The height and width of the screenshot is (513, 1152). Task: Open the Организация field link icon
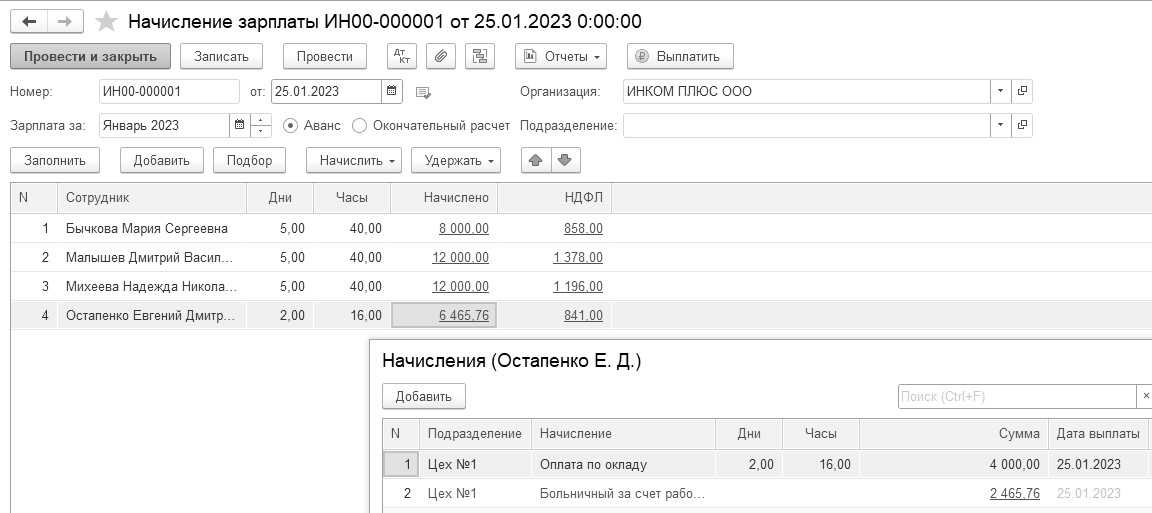point(1022,91)
